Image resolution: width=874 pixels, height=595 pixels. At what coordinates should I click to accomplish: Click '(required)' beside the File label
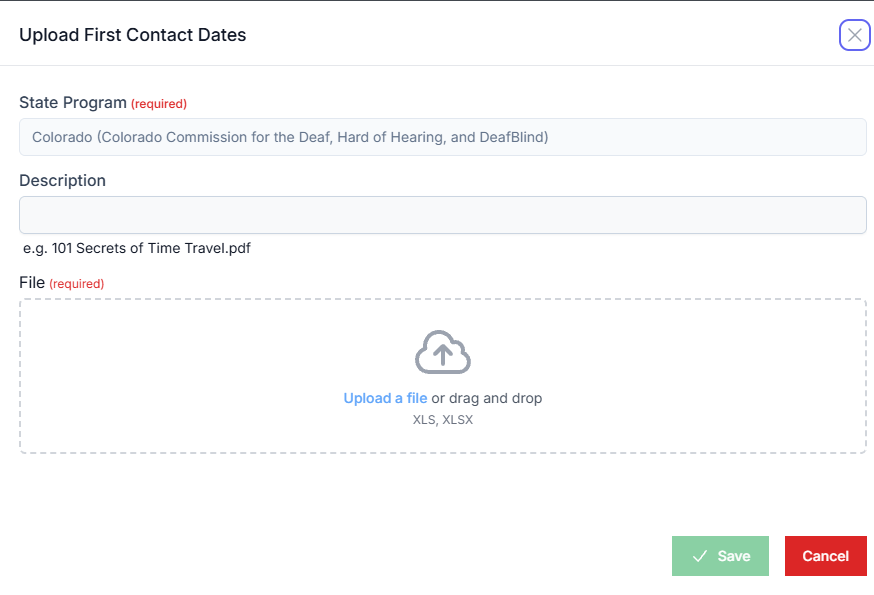pyautogui.click(x=77, y=284)
